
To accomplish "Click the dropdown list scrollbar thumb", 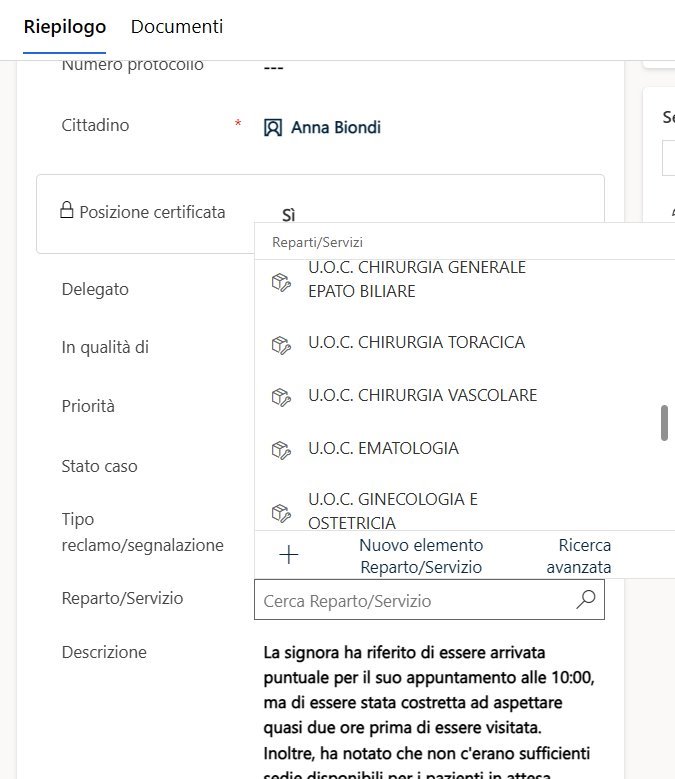I will 663,423.
